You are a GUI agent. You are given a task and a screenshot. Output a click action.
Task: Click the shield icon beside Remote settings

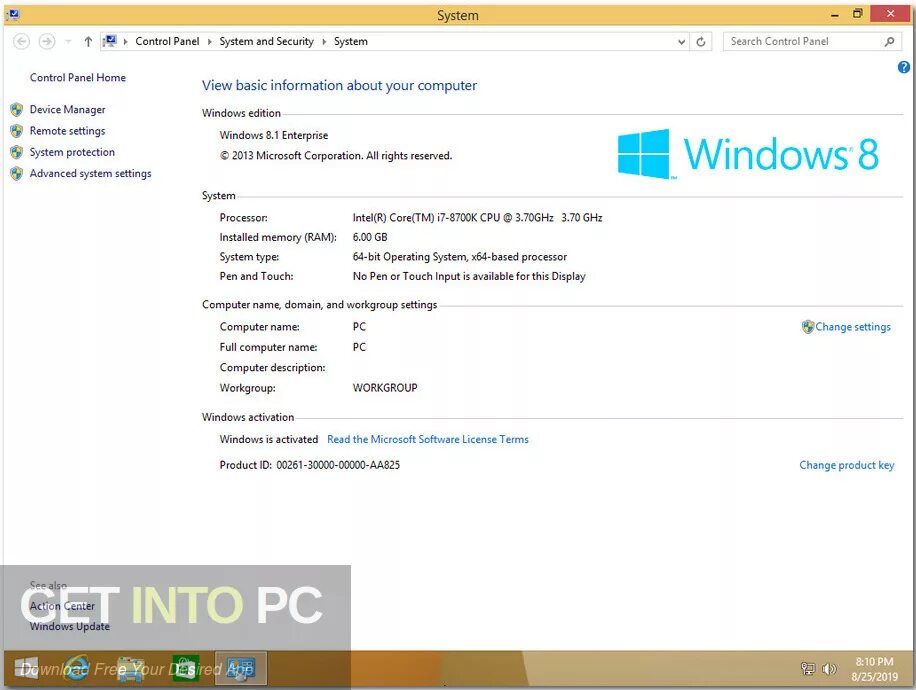pos(16,131)
